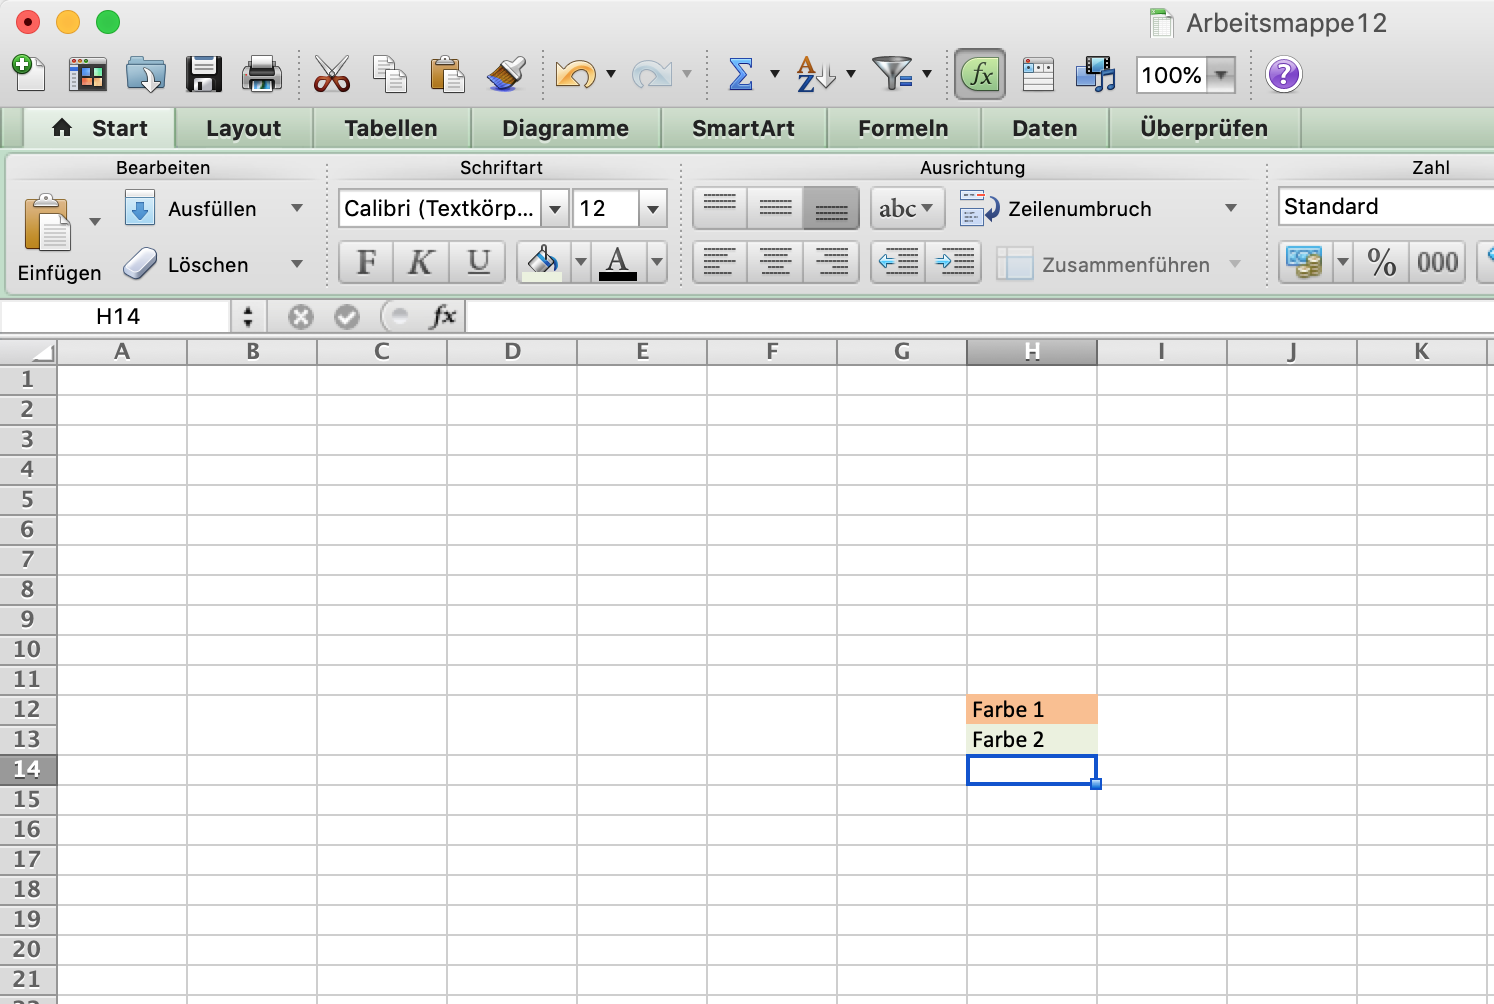Viewport: 1494px width, 1004px height.
Task: Toggle italic formatting with K icon
Action: click(421, 262)
